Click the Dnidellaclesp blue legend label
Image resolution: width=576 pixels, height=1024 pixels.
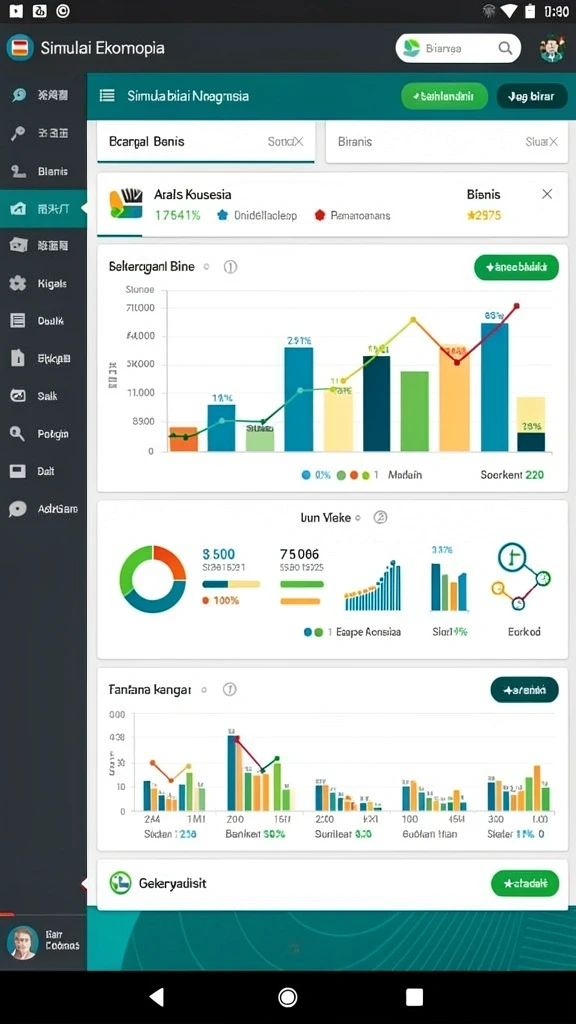(265, 215)
